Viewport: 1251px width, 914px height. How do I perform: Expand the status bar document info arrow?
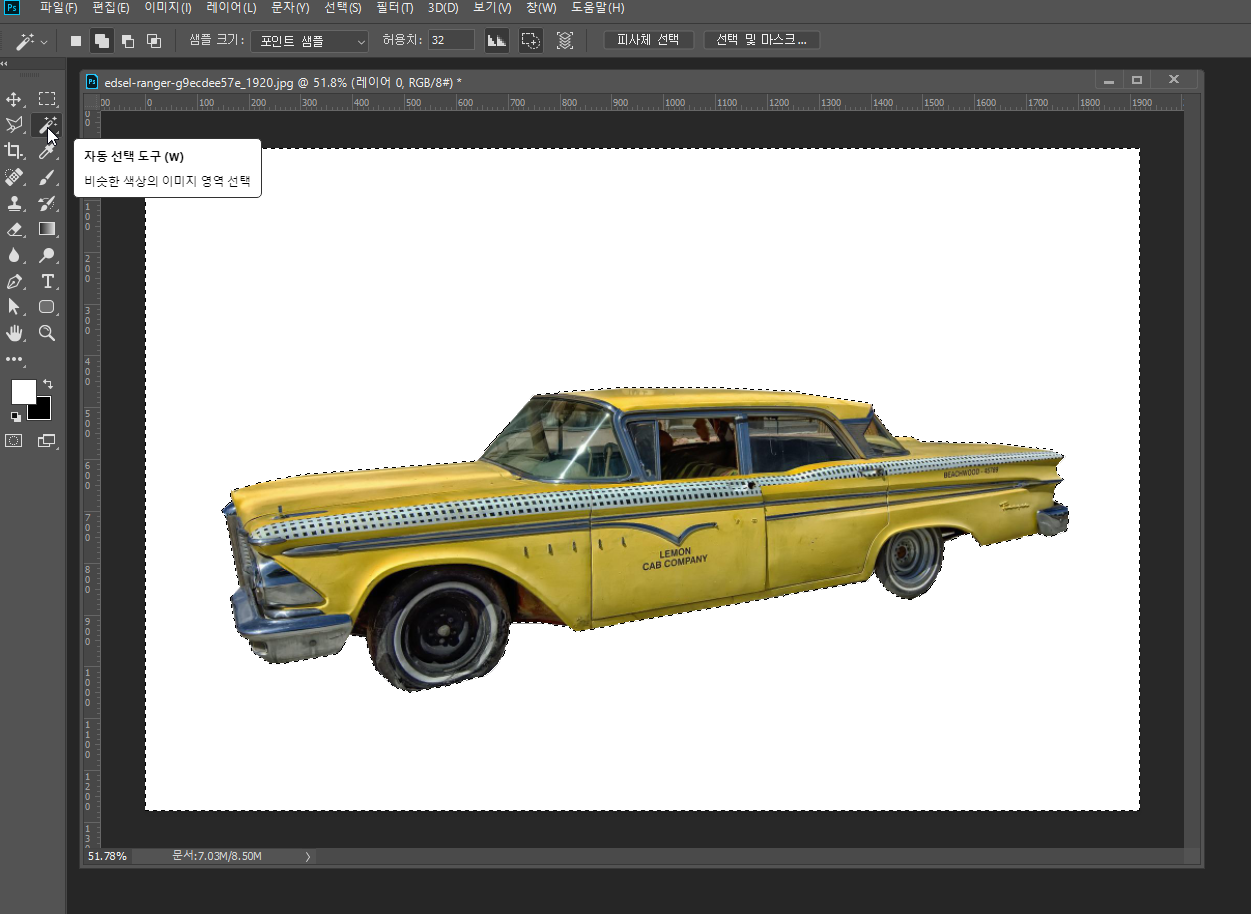(308, 857)
